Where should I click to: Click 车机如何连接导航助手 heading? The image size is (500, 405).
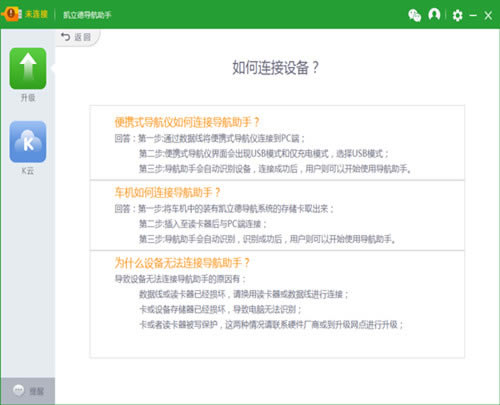tap(167, 192)
